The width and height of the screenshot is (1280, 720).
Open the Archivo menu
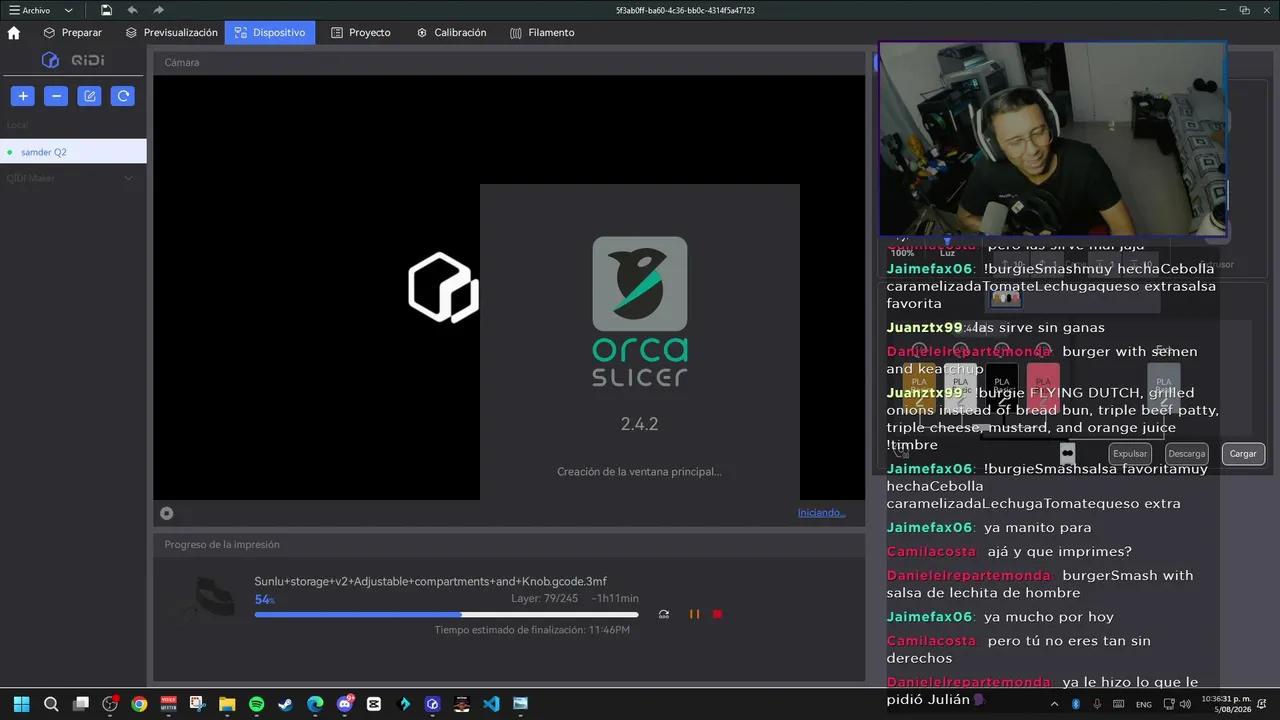coord(30,10)
